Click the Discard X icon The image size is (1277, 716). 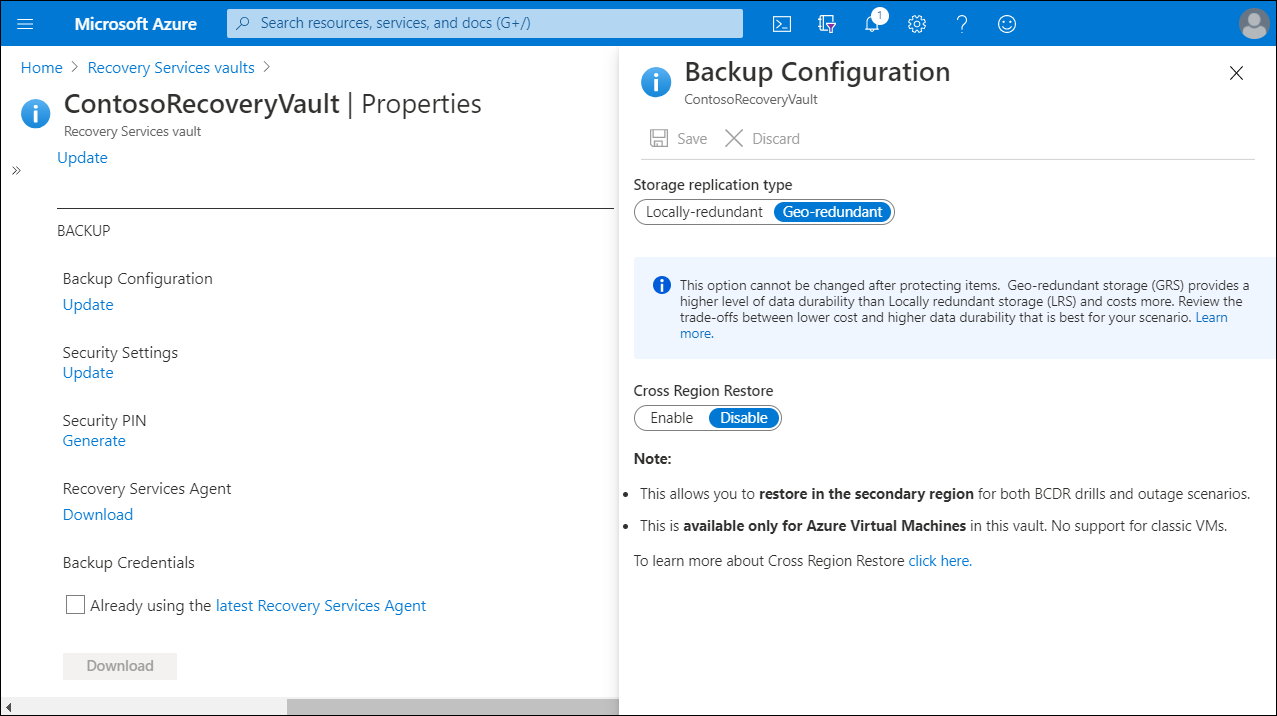[734, 139]
